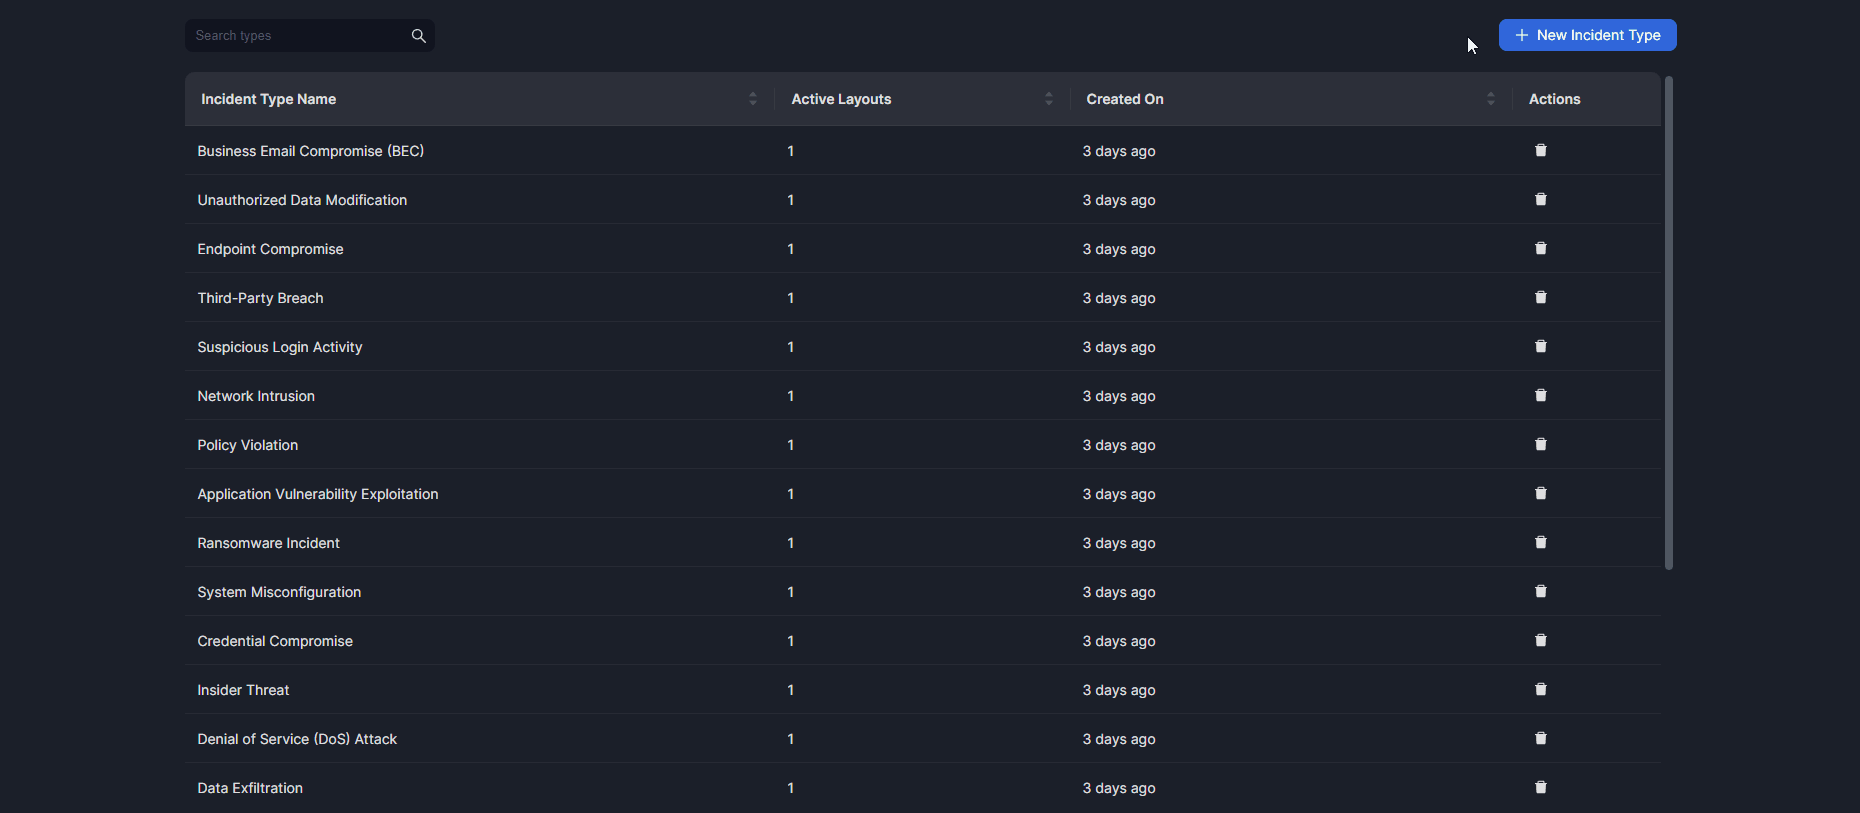Delete the Business Email Compromise (BEC) type

pyautogui.click(x=1540, y=151)
